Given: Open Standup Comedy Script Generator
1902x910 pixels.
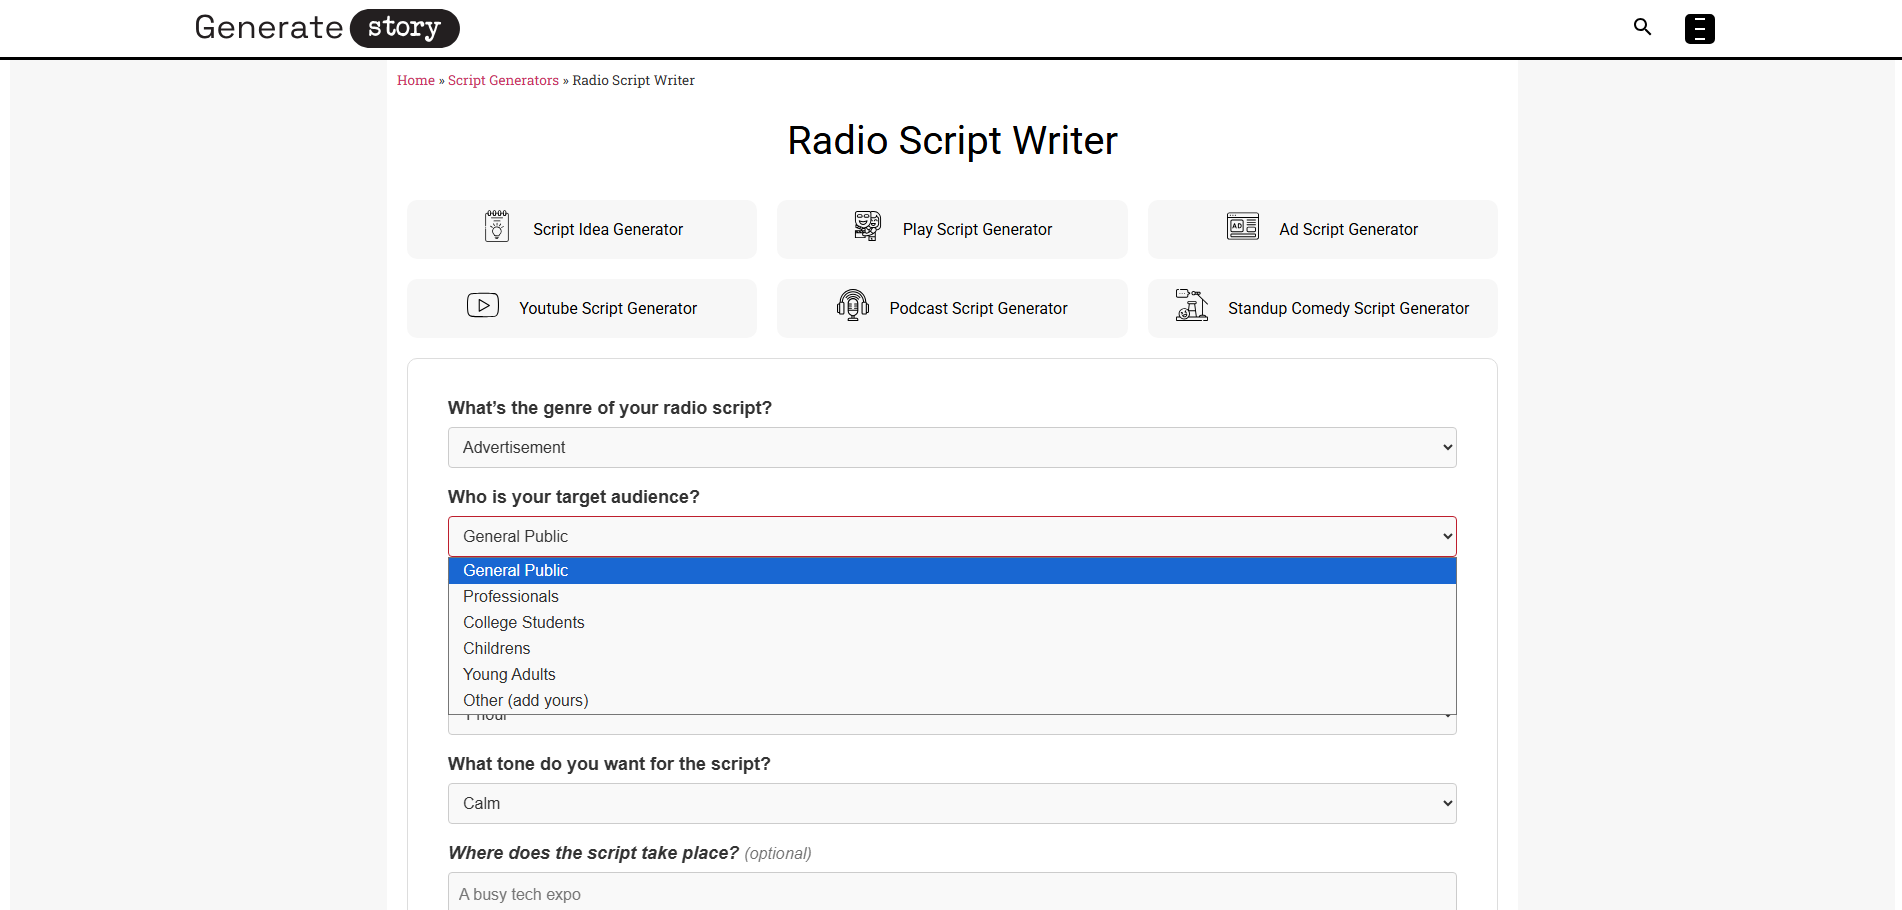Looking at the screenshot, I should click(x=1322, y=308).
